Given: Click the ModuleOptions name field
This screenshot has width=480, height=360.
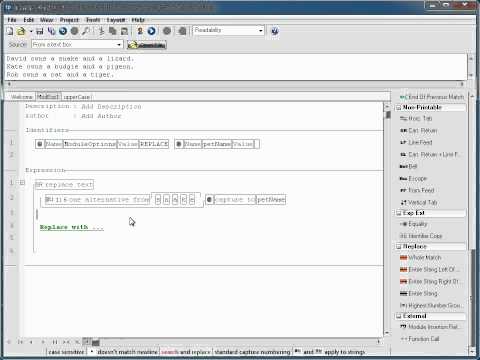Looking at the screenshot, I should click(90, 144).
